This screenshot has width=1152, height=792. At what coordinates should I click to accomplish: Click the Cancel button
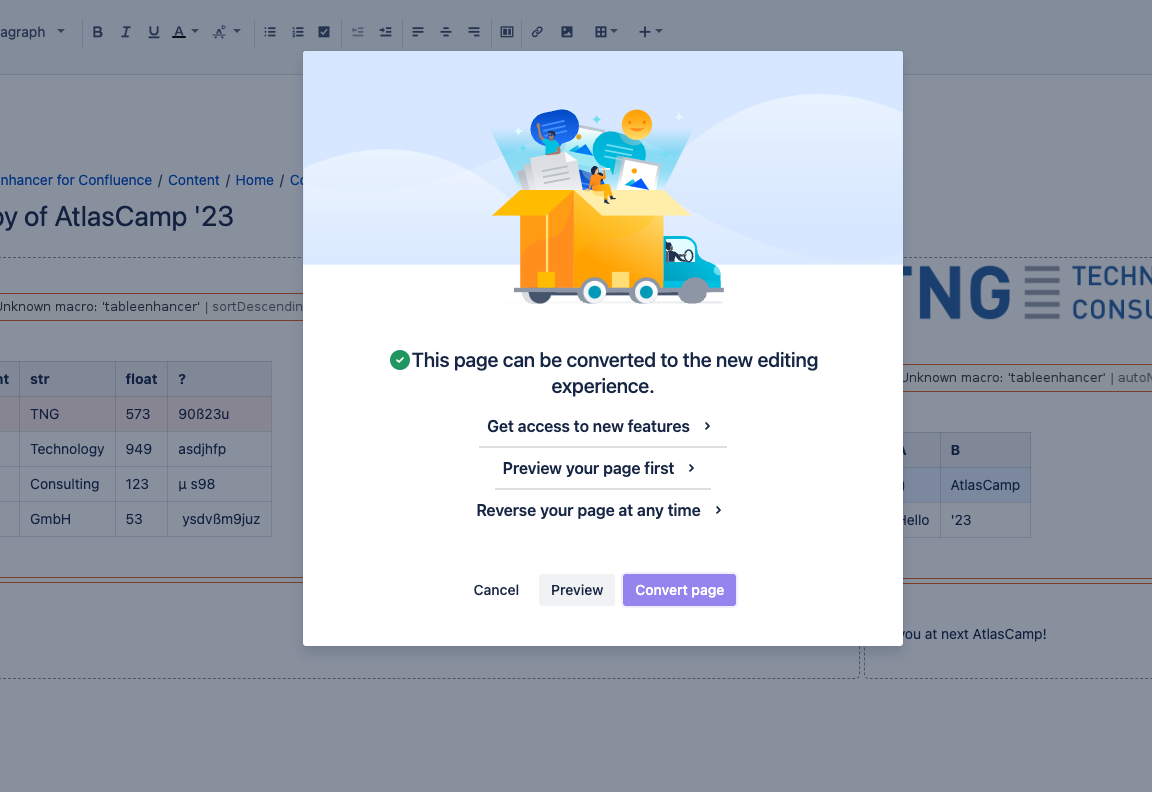click(496, 590)
